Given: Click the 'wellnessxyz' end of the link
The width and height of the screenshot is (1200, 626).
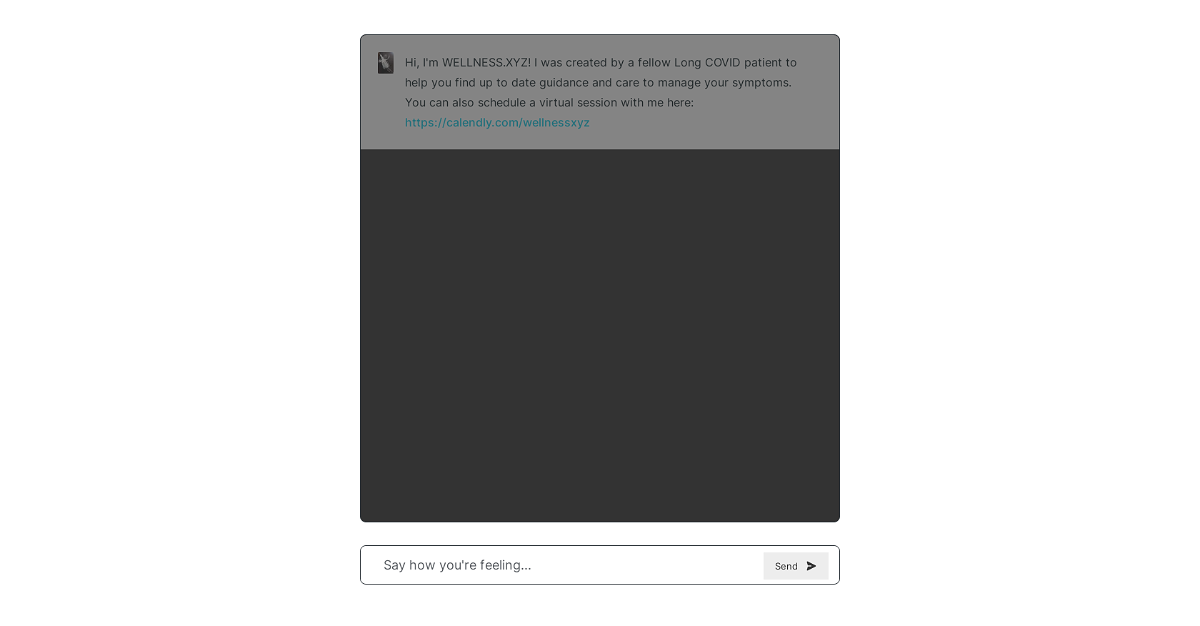Looking at the screenshot, I should click(x=556, y=123).
